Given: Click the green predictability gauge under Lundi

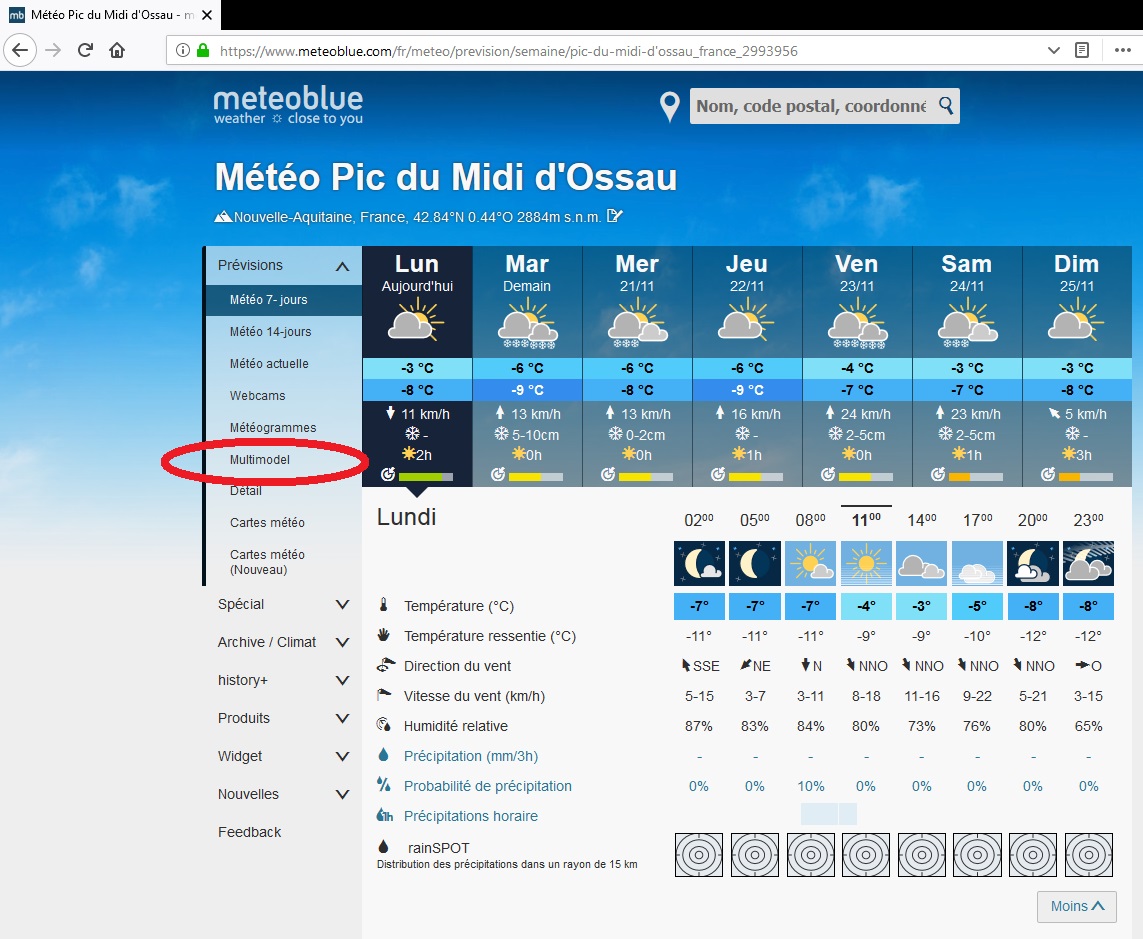Looking at the screenshot, I should [420, 477].
